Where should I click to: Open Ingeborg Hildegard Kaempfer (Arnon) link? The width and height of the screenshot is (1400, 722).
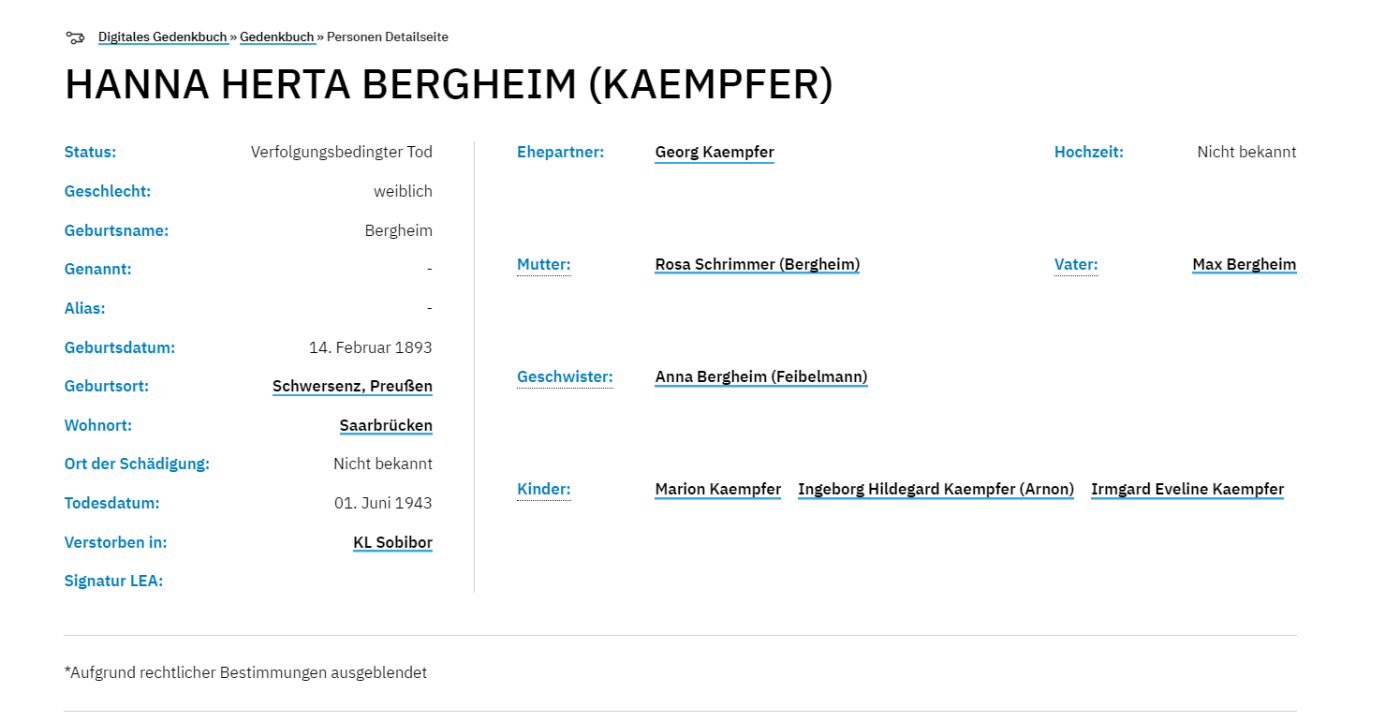pos(936,489)
